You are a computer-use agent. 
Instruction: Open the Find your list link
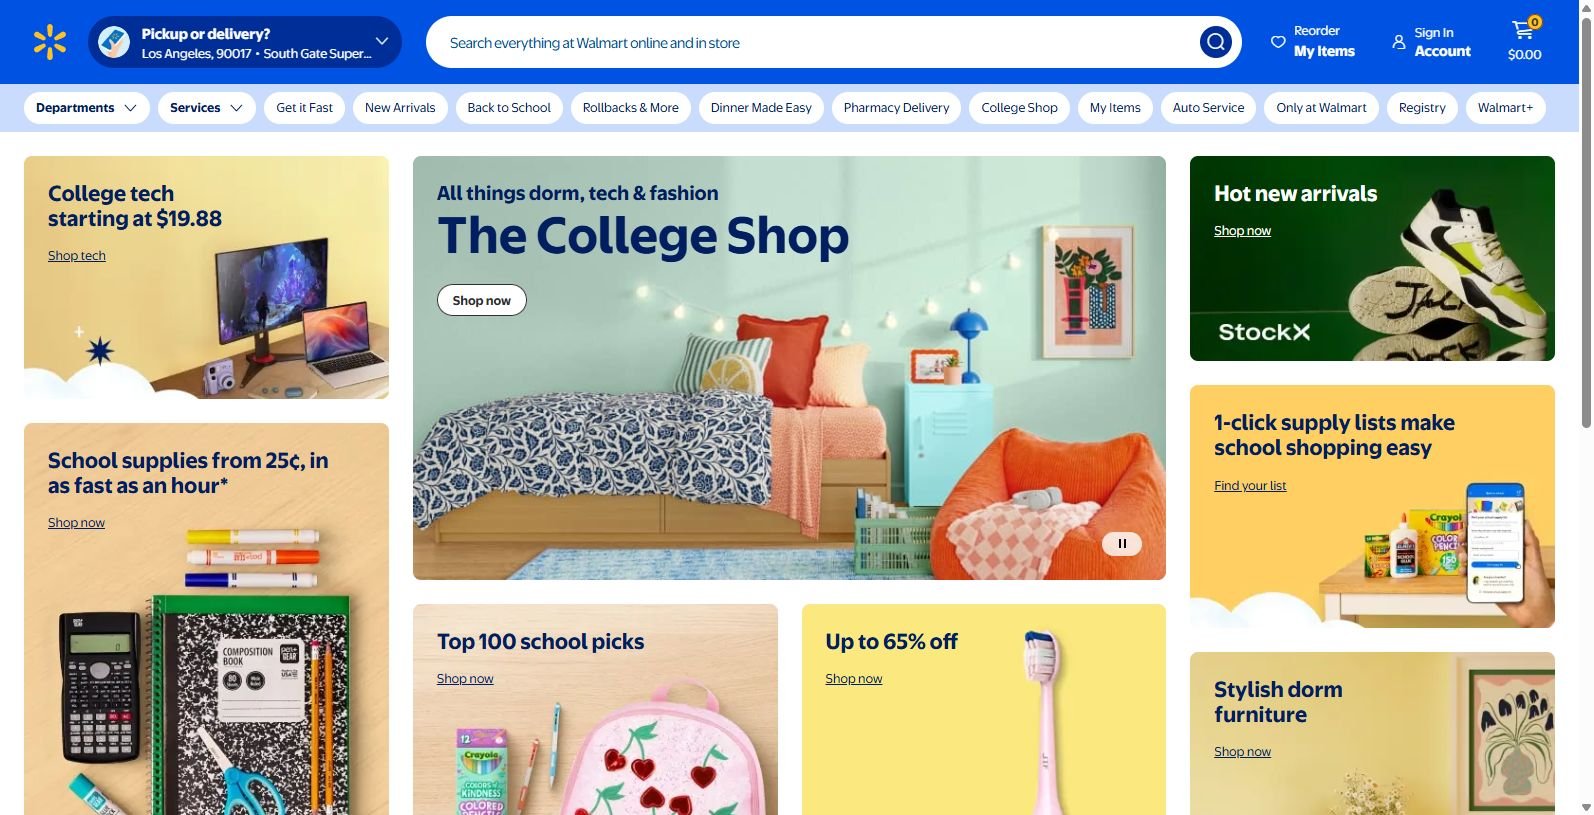(1250, 486)
